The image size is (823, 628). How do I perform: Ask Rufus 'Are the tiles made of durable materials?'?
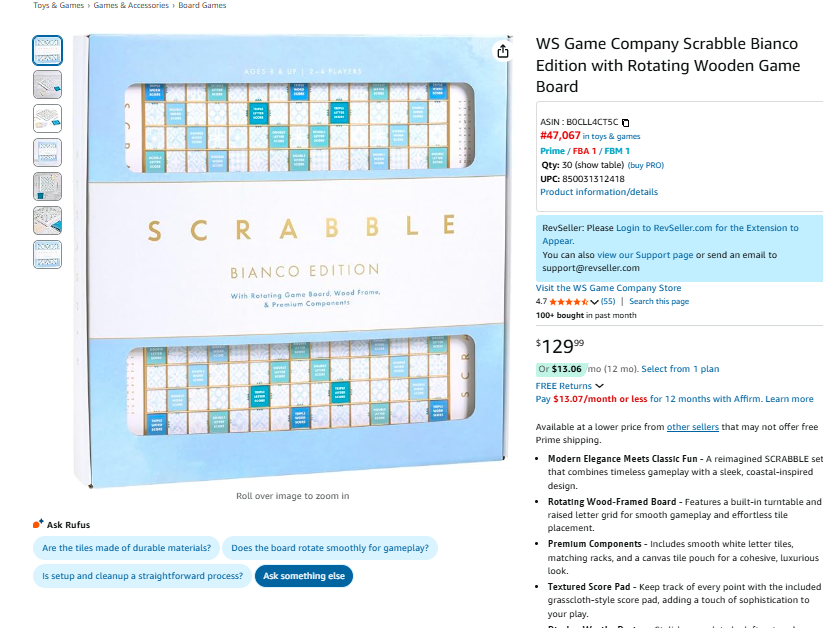tap(126, 548)
